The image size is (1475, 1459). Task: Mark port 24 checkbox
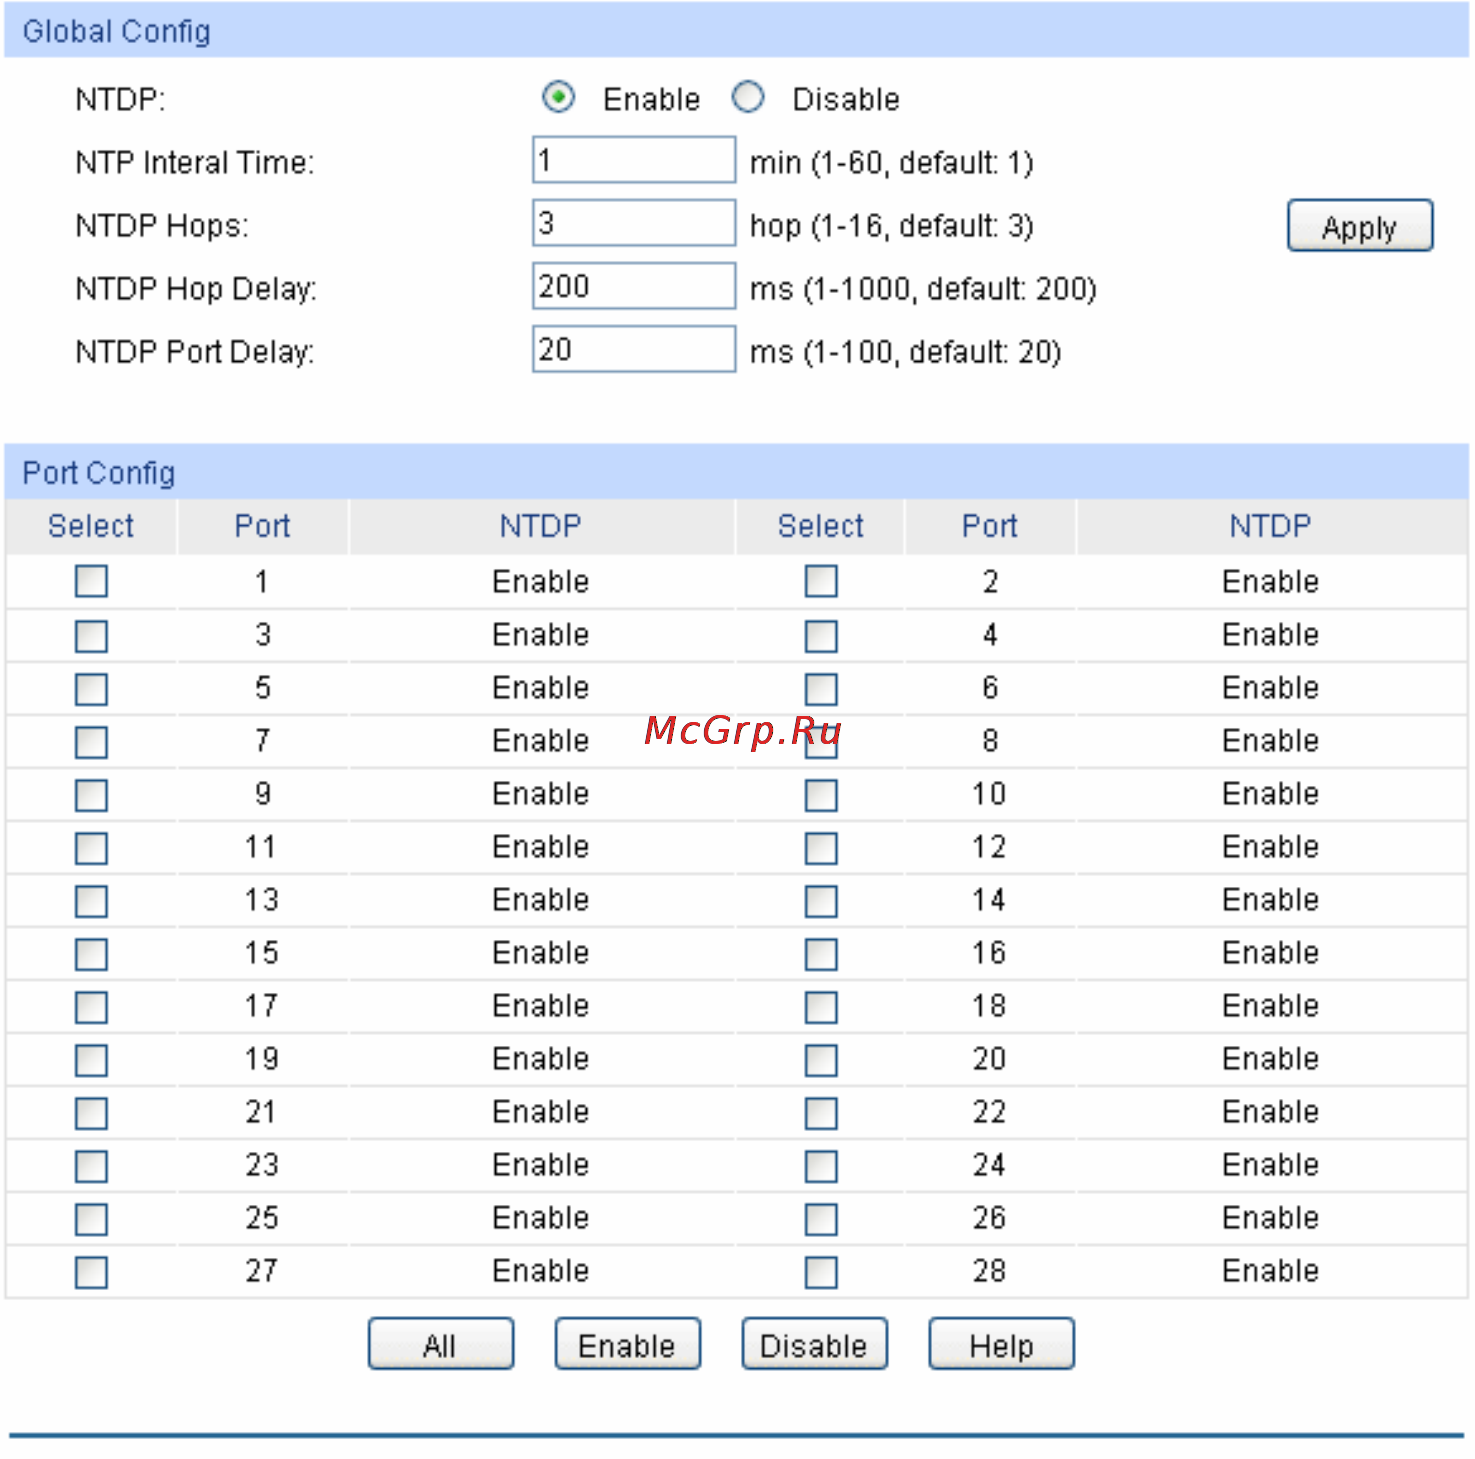[x=821, y=1166]
